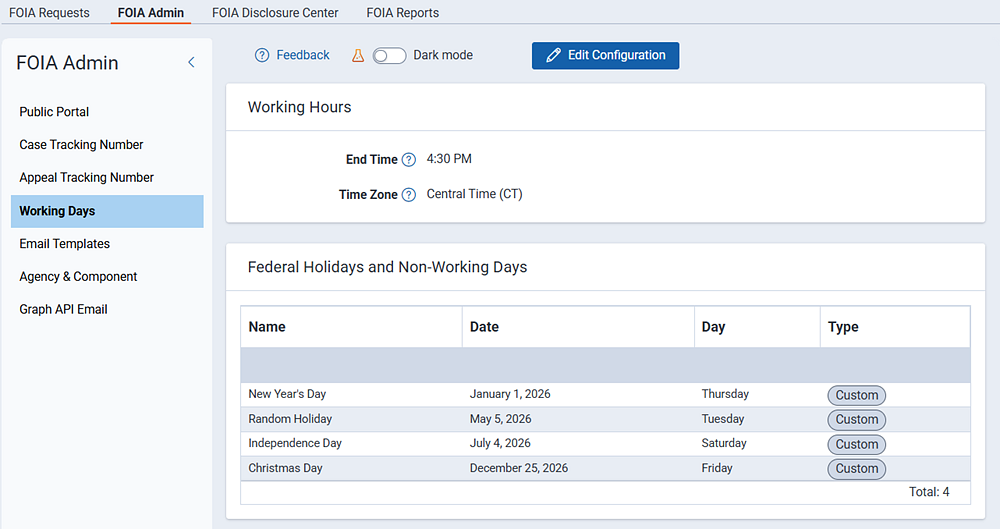Select Working Days in sidebar
The width and height of the screenshot is (1000, 529).
[x=107, y=211]
